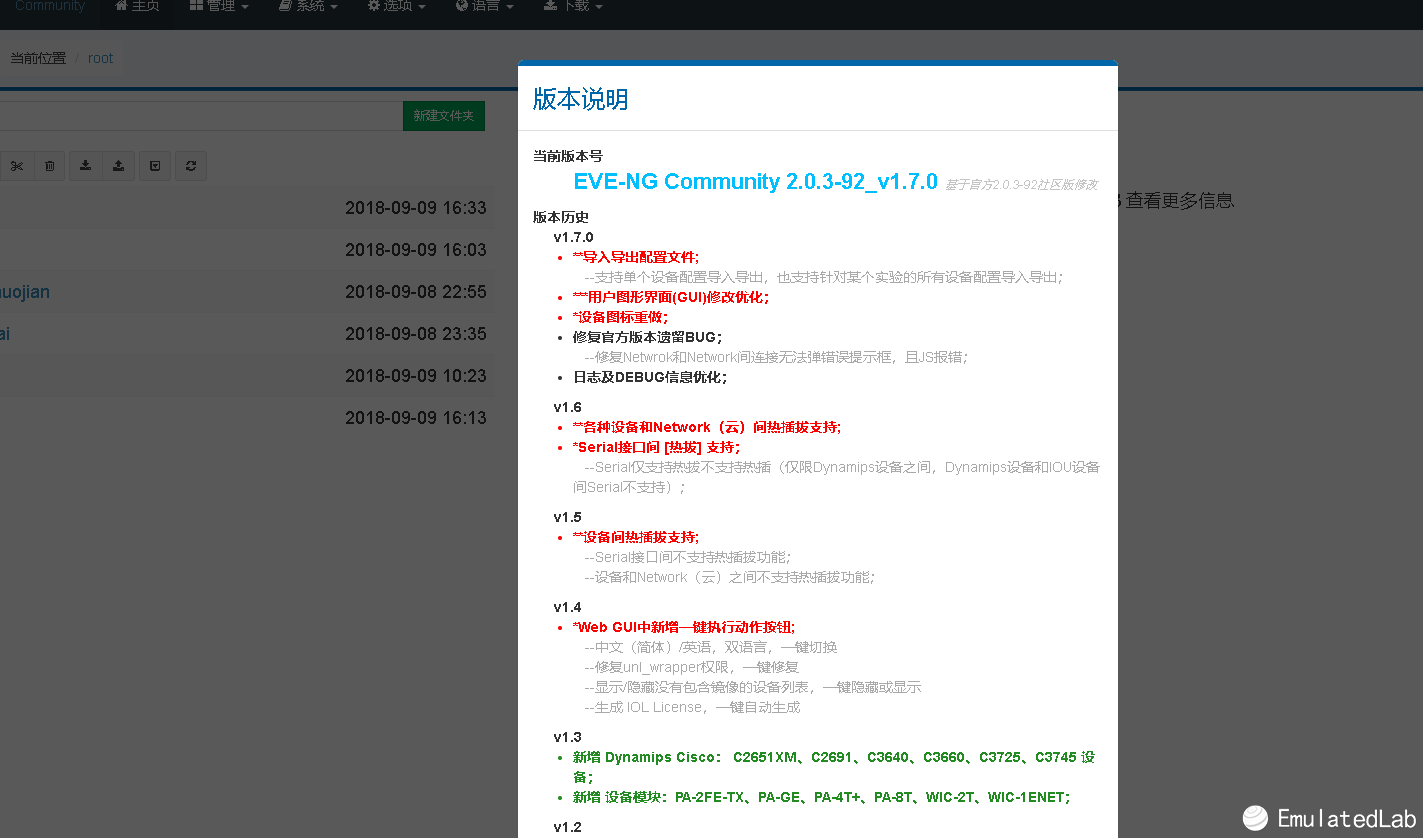
Task: Click the upload-arrow icon in file toolbar
Action: (x=118, y=166)
